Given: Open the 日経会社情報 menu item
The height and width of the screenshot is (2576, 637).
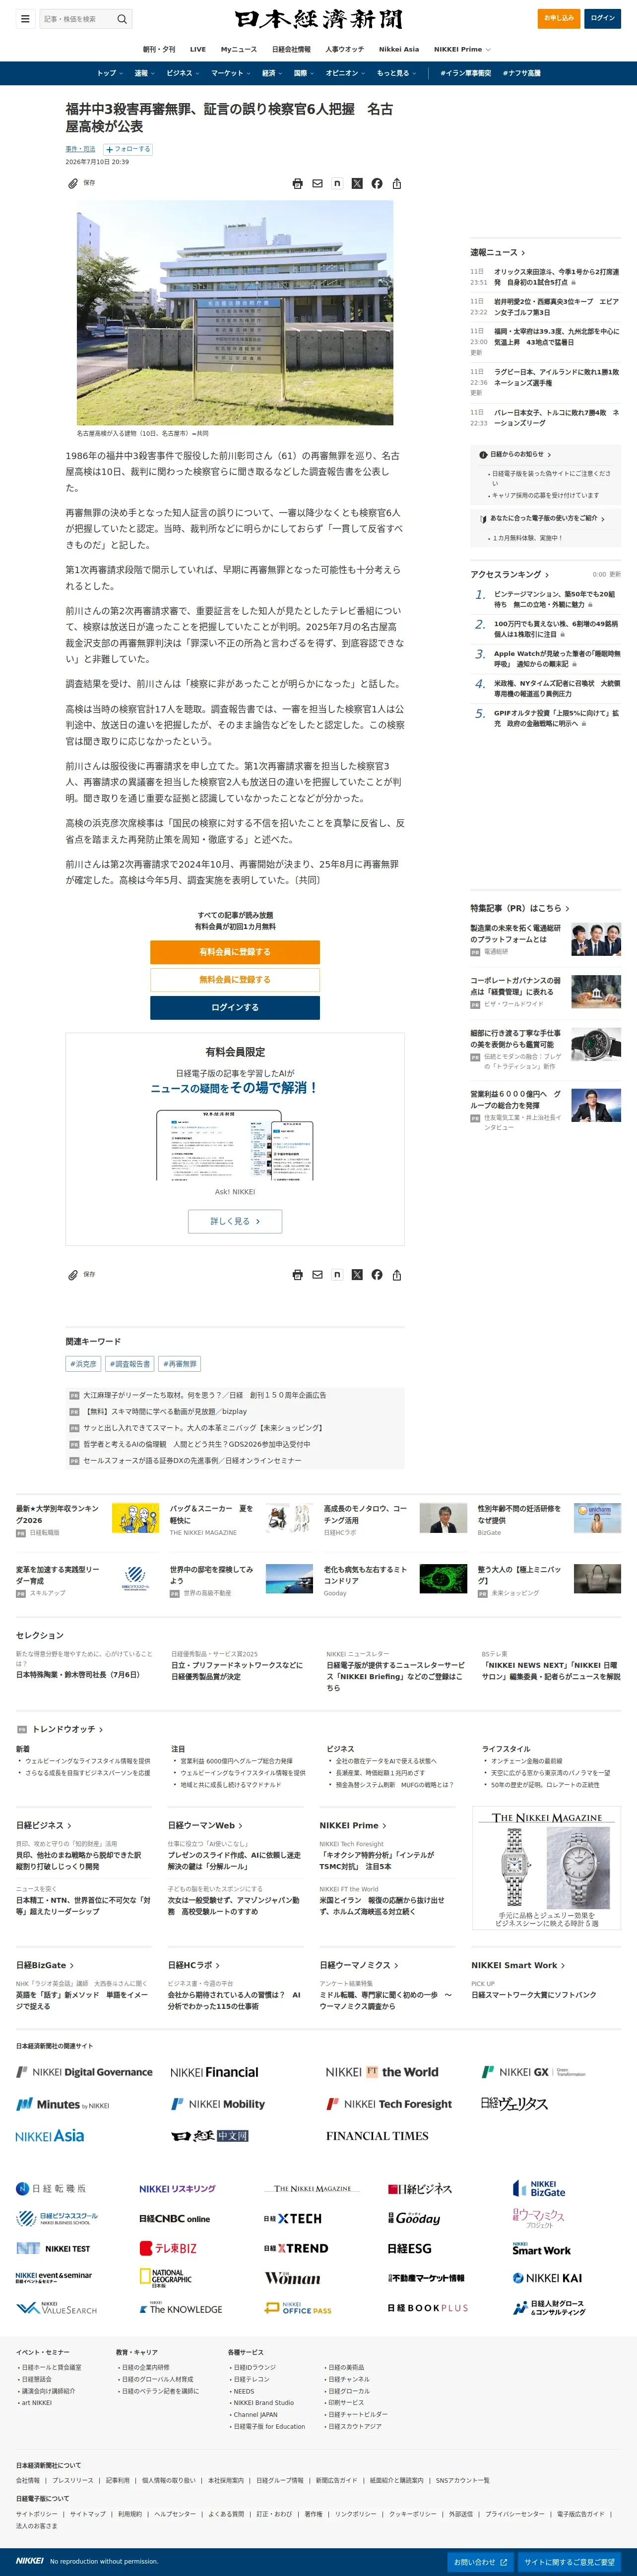Looking at the screenshot, I should (291, 49).
